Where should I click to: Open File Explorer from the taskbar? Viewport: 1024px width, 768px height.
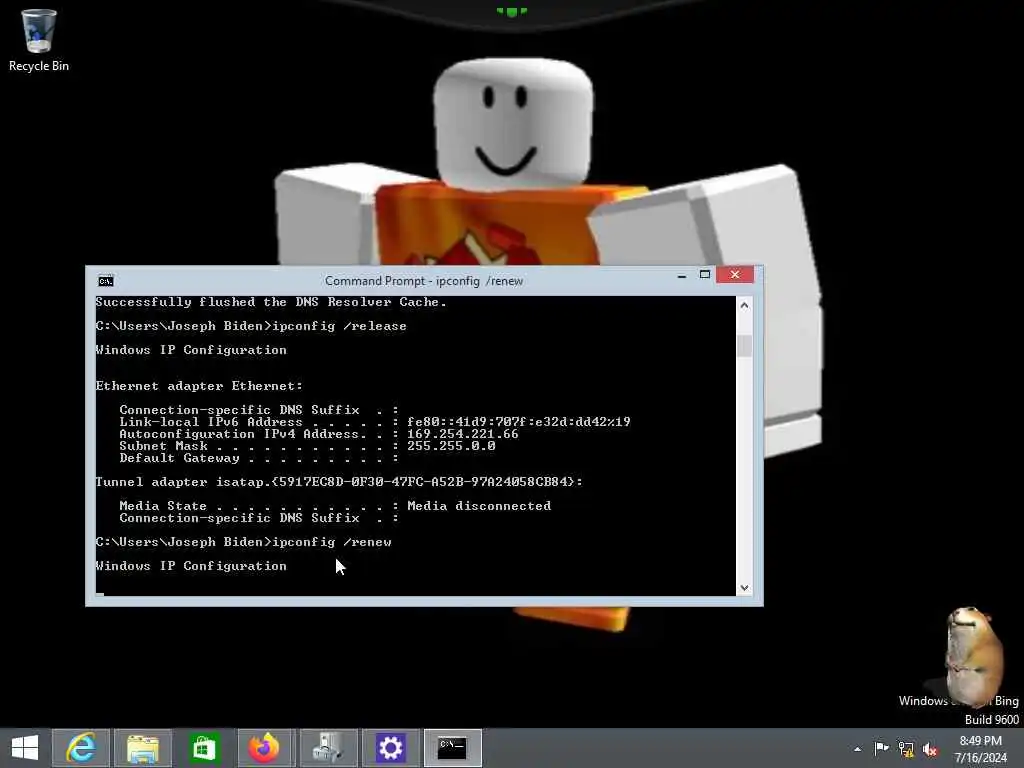point(143,748)
